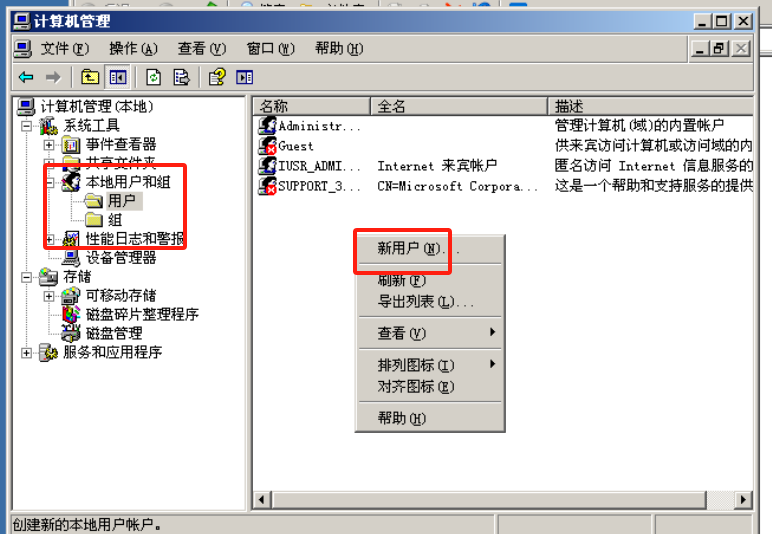Collapse the 存储 tree node
Image resolution: width=772 pixels, height=534 pixels.
tap(27, 277)
